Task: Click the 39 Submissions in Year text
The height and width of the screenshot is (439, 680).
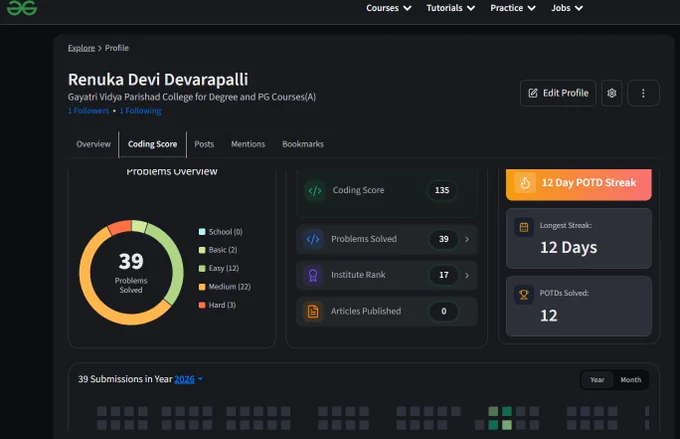Action: [x=125, y=379]
